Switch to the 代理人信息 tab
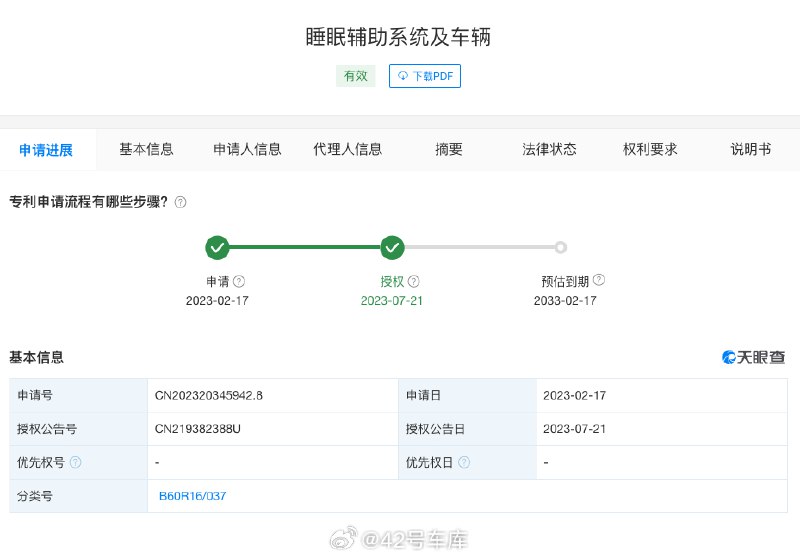Image resolution: width=800 pixels, height=558 pixels. [x=347, y=149]
